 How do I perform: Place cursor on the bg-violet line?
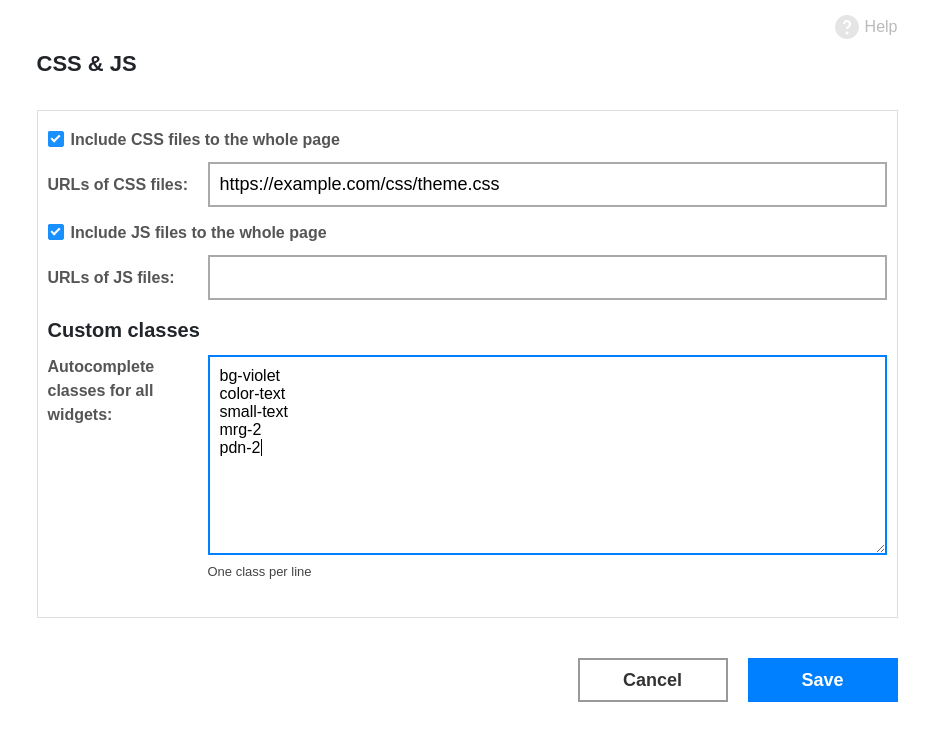[x=249, y=376]
